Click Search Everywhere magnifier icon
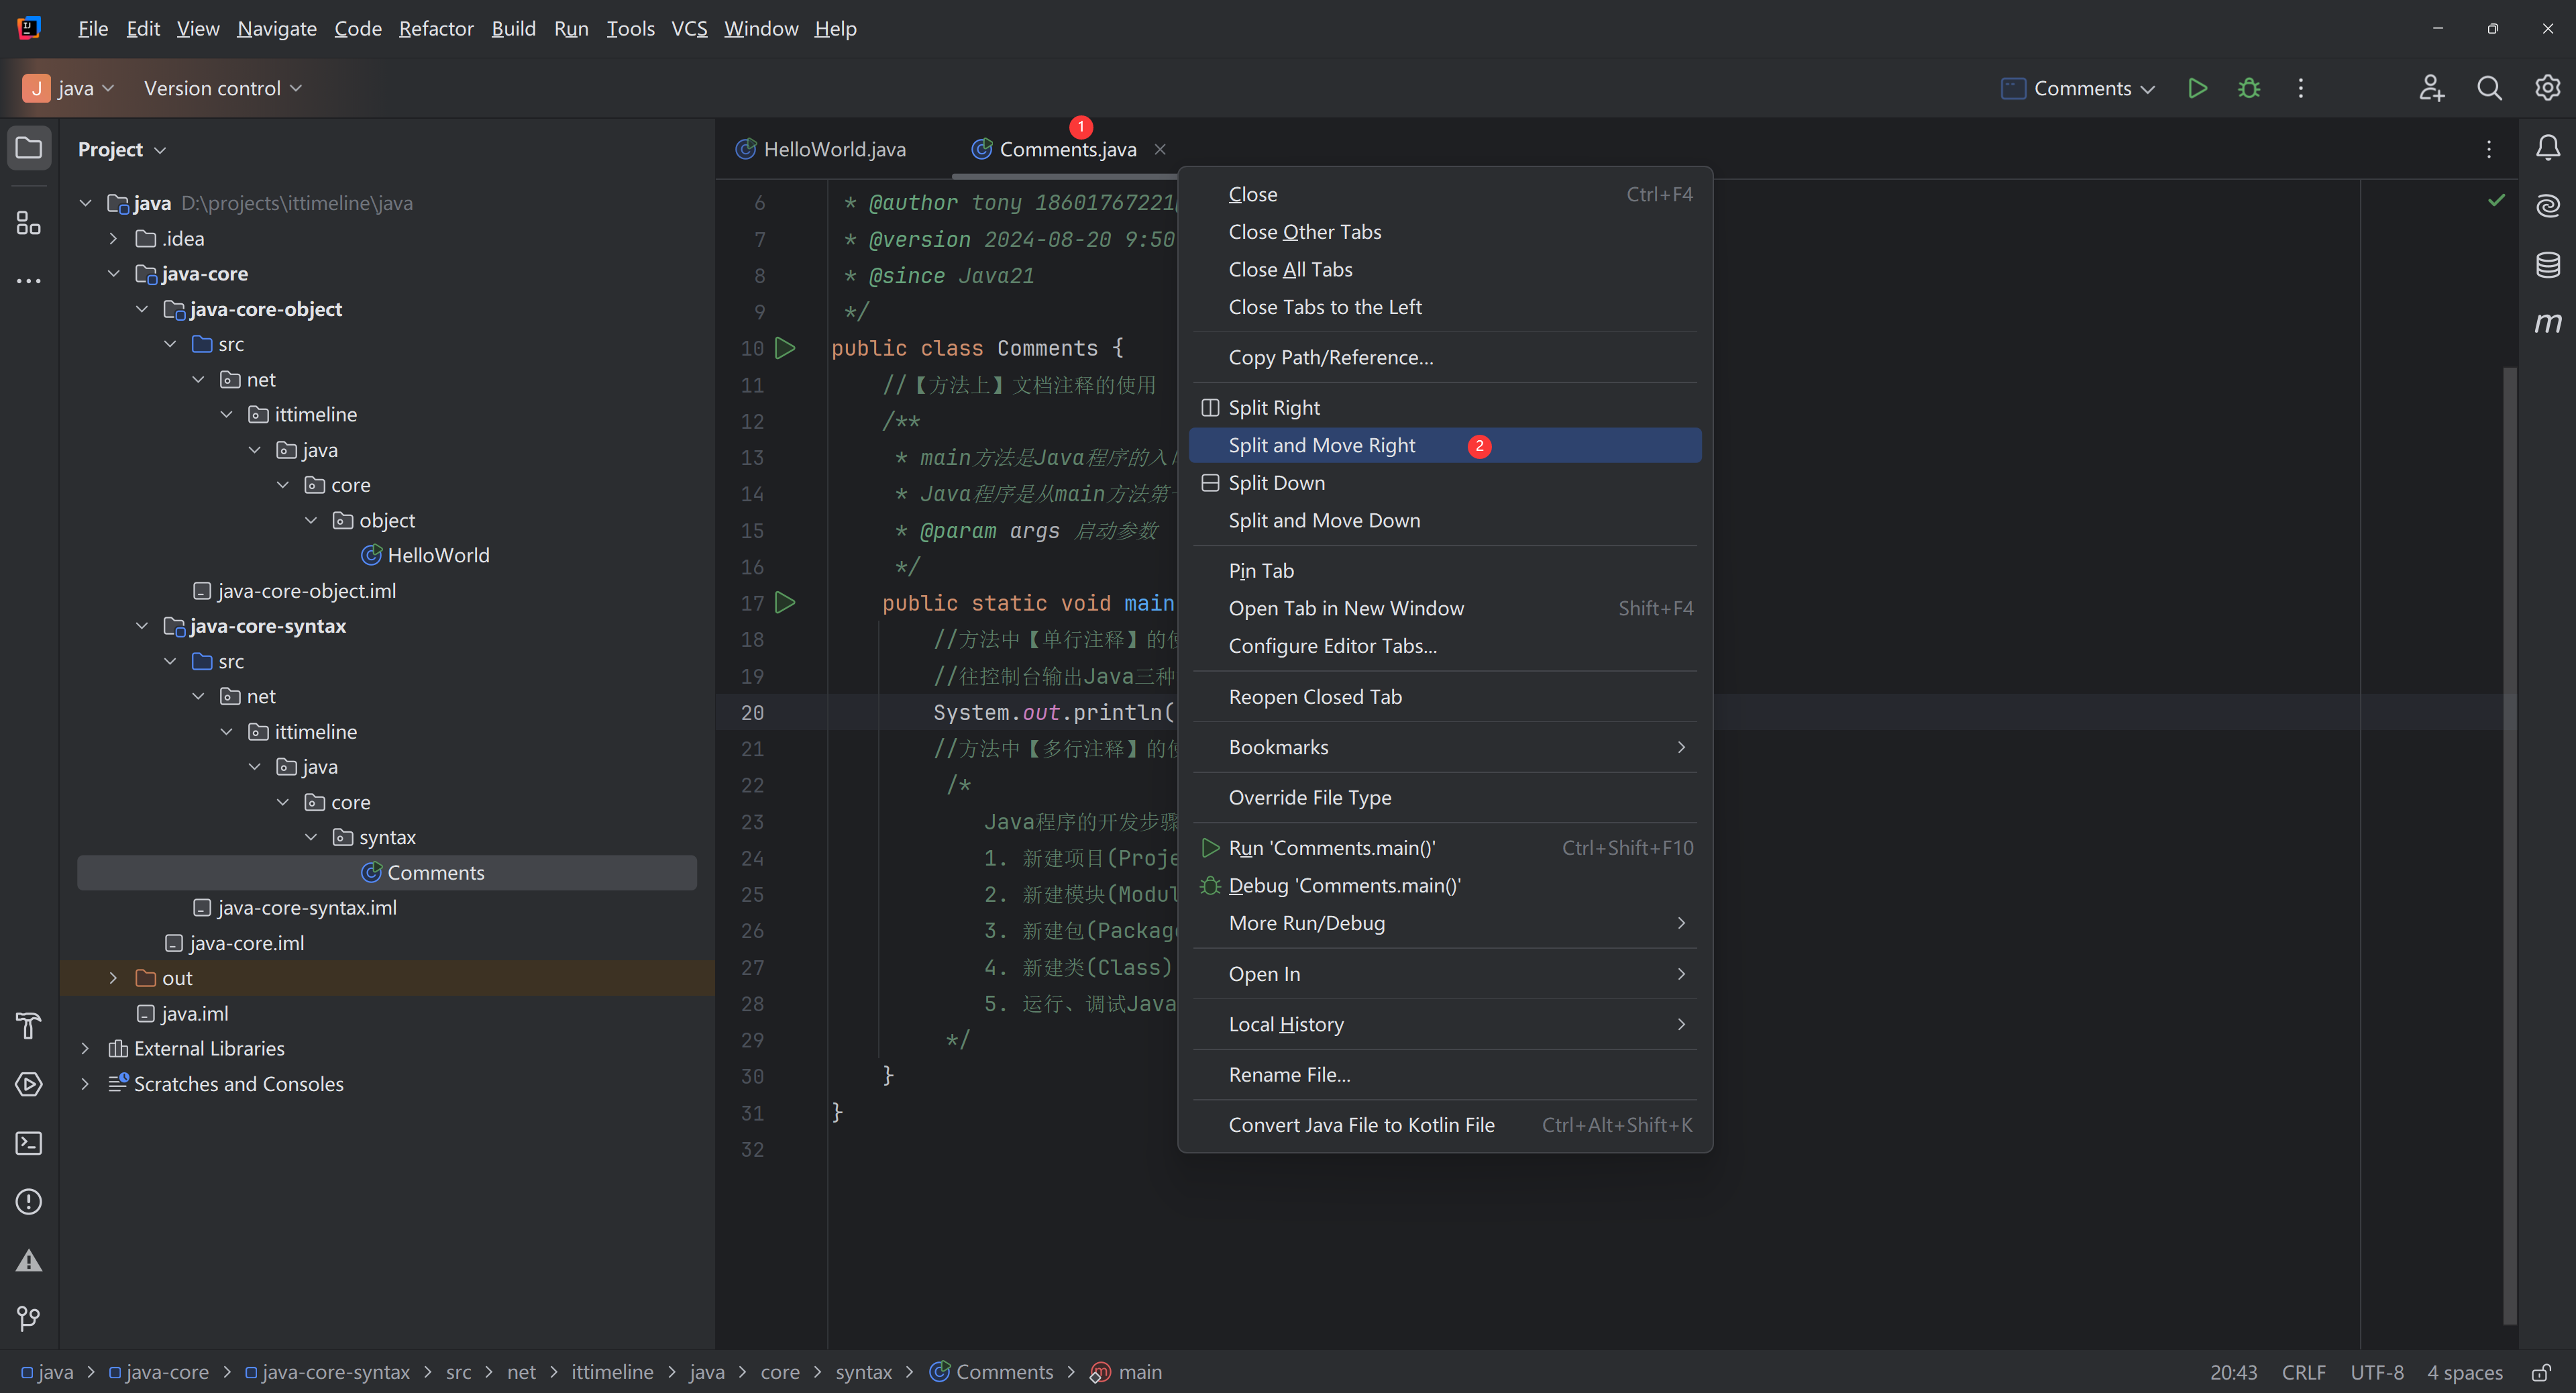The width and height of the screenshot is (2576, 1393). 2489,88
